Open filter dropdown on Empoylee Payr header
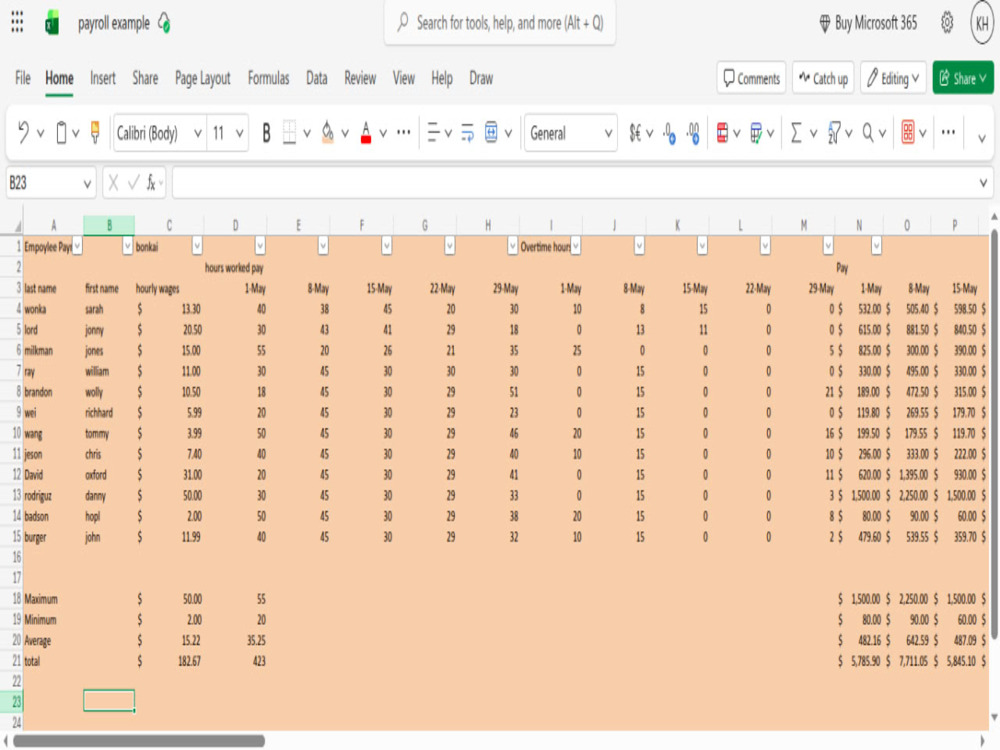Image resolution: width=1000 pixels, height=750 pixels. [x=78, y=246]
